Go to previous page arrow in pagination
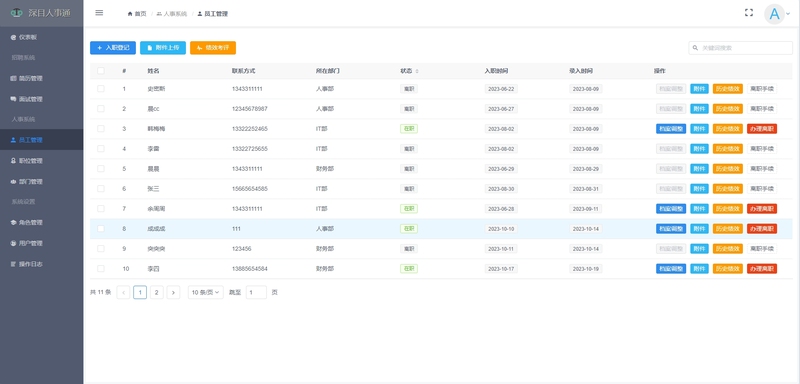Viewport: 800px width, 384px height. point(123,292)
